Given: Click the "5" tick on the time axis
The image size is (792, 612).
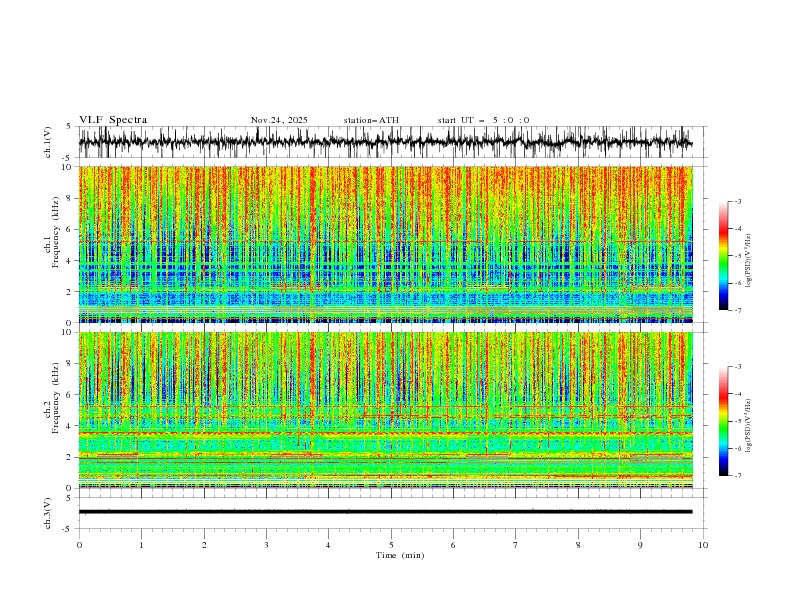Looking at the screenshot, I should point(391,545).
